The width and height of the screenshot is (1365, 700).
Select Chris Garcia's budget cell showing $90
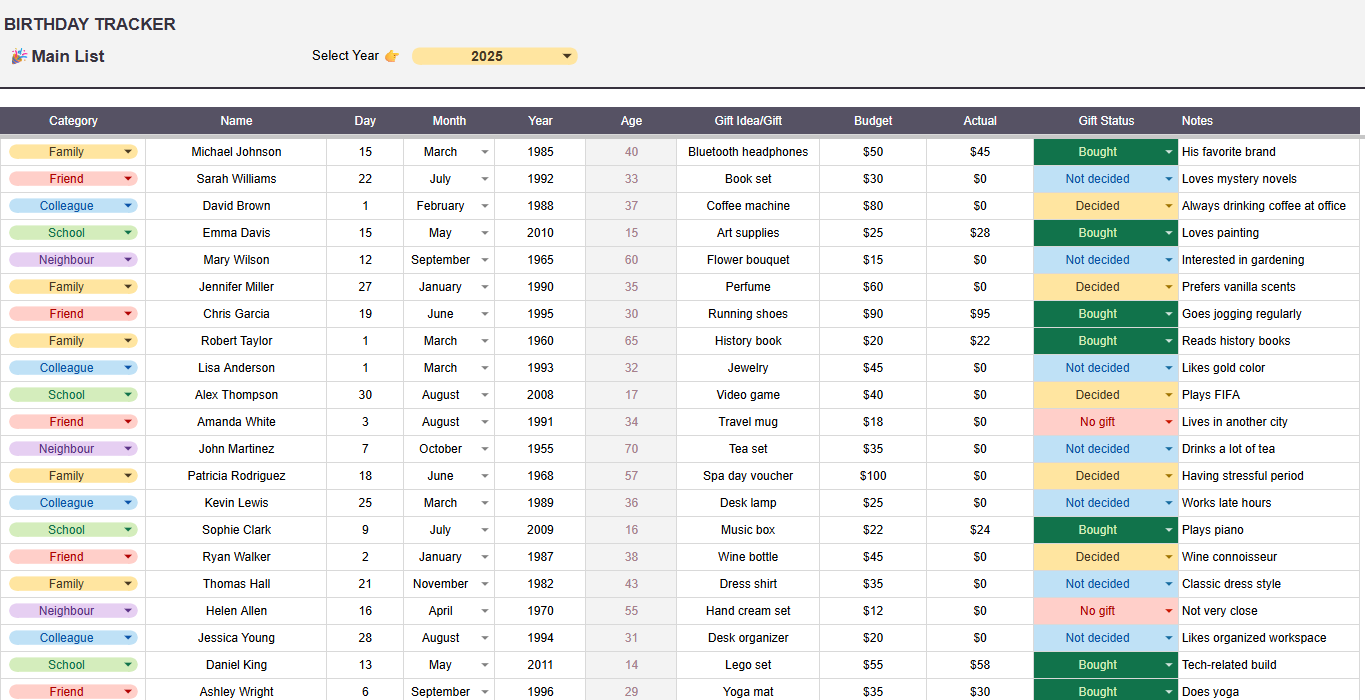pyautogui.click(x=872, y=314)
